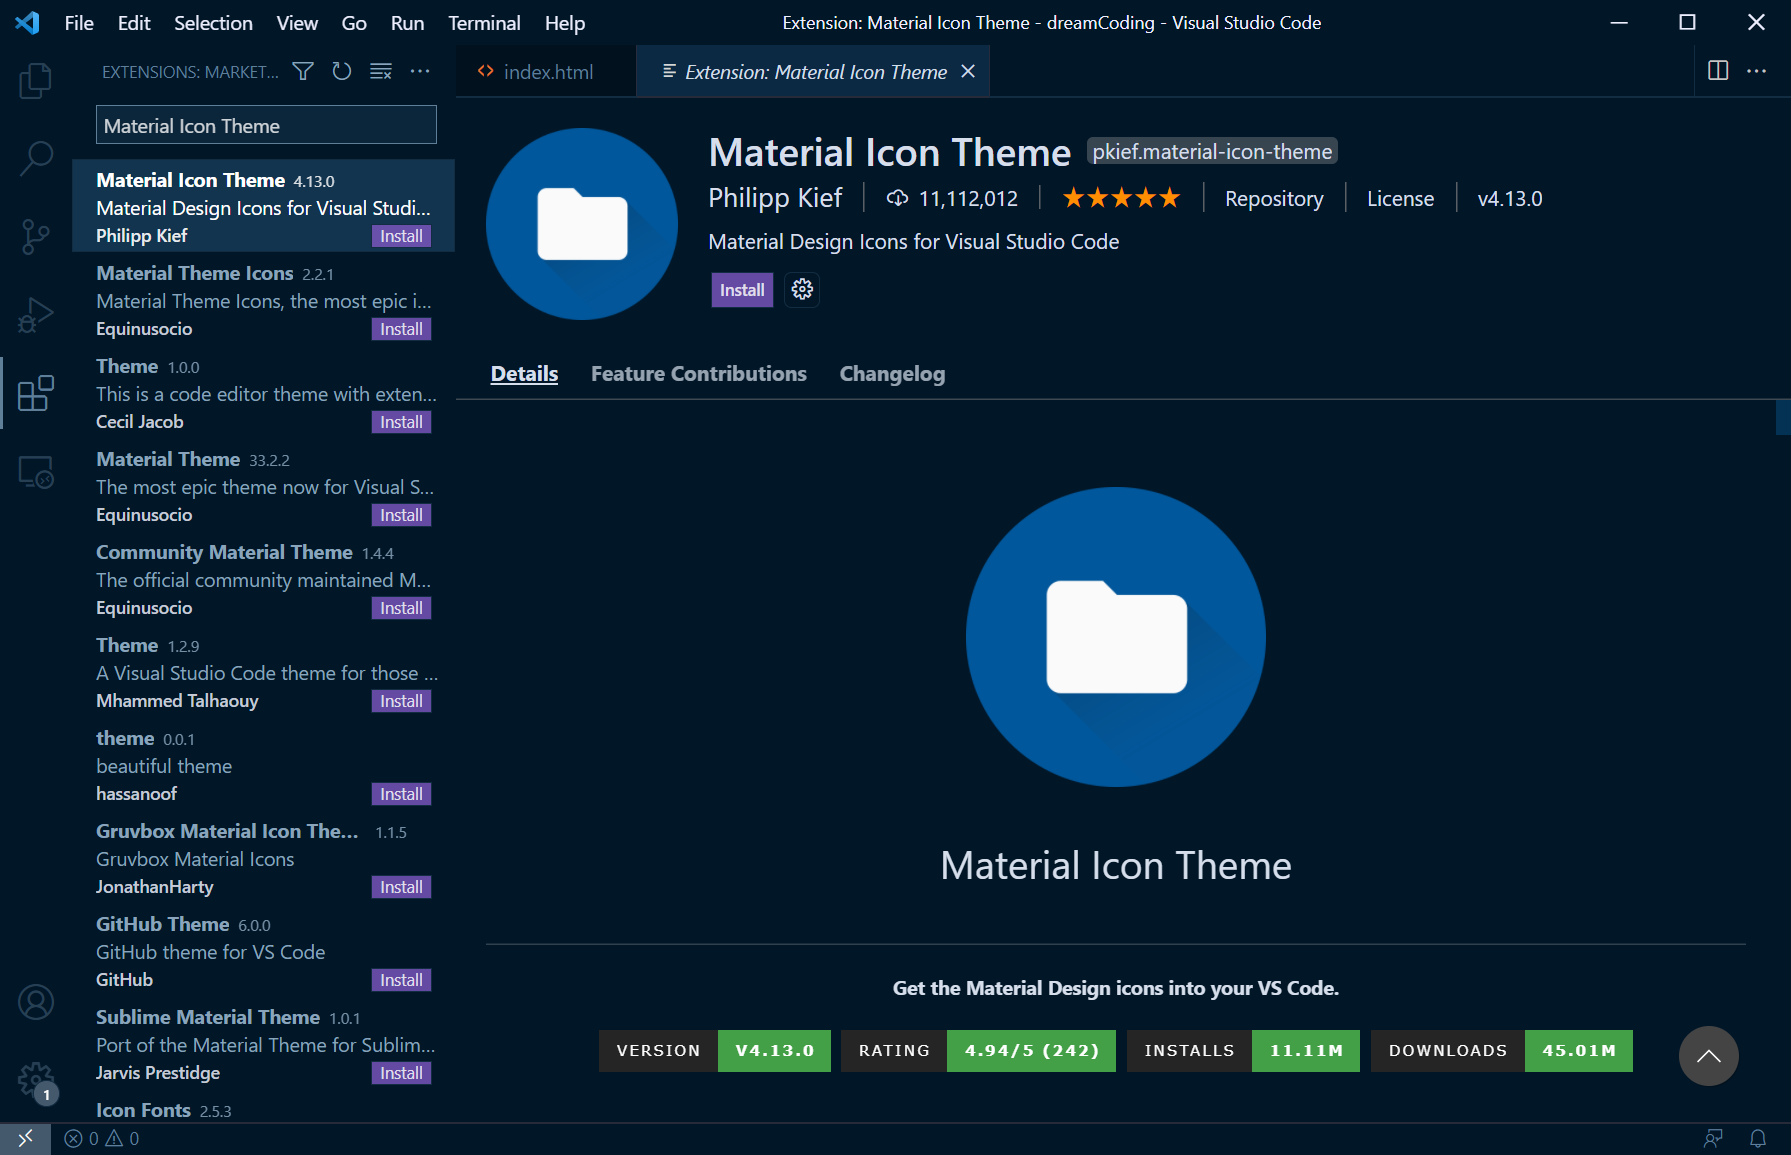Select the Details tab
The image size is (1791, 1155).
click(x=524, y=373)
